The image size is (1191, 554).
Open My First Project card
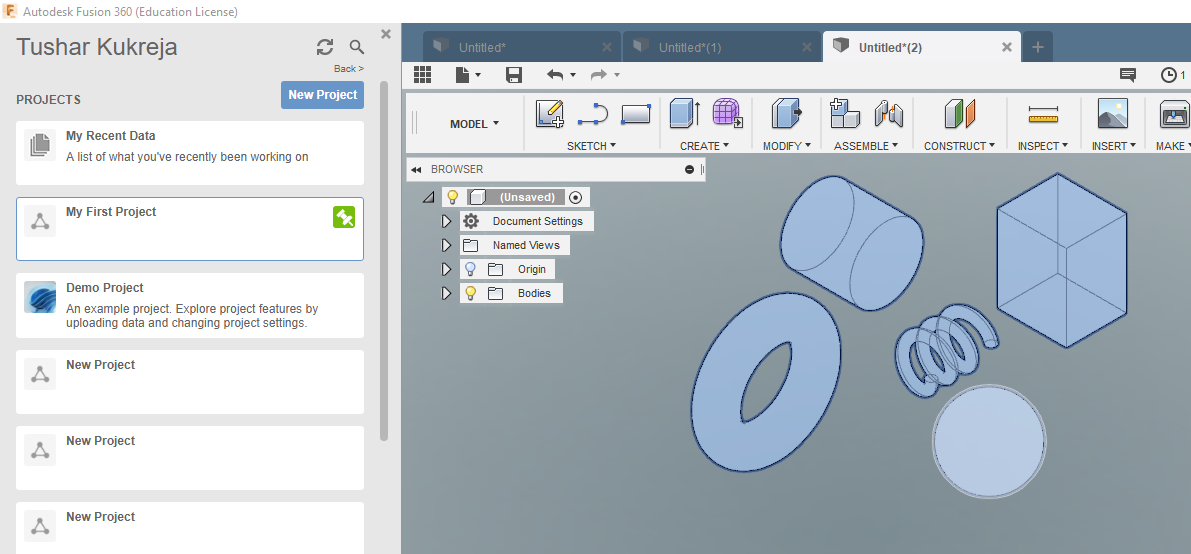(x=190, y=229)
